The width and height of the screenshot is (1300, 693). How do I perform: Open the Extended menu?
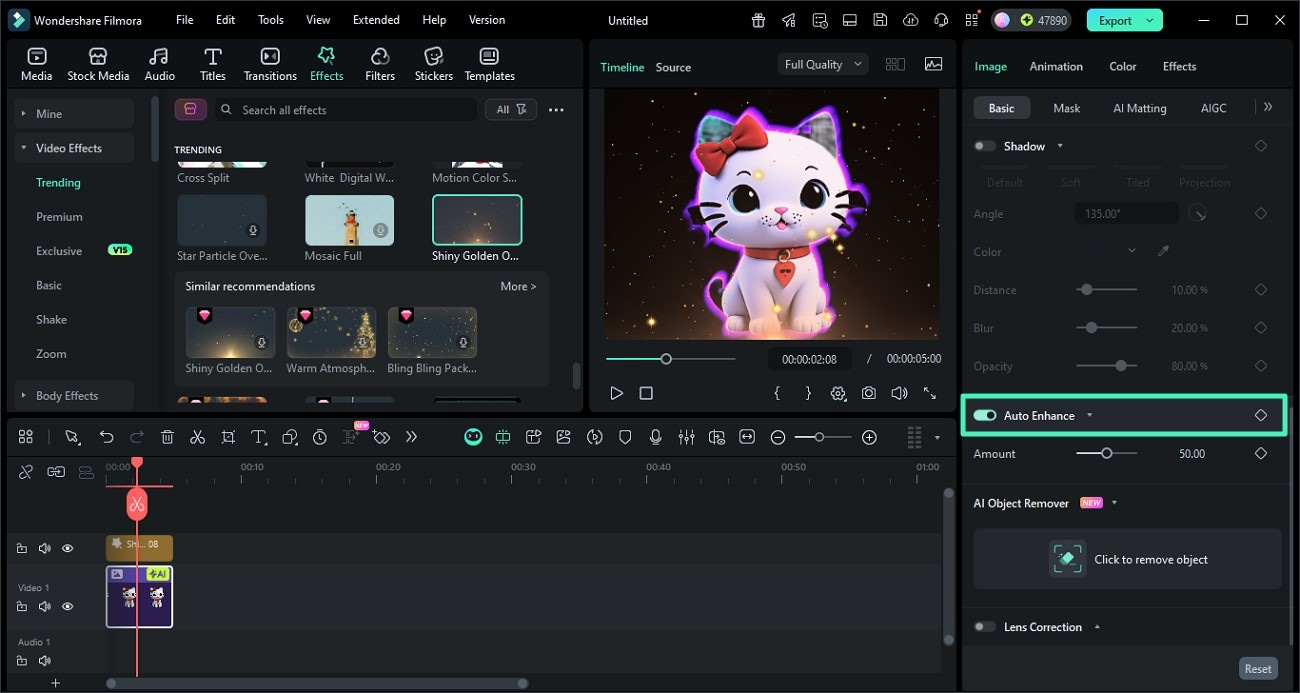tap(376, 20)
